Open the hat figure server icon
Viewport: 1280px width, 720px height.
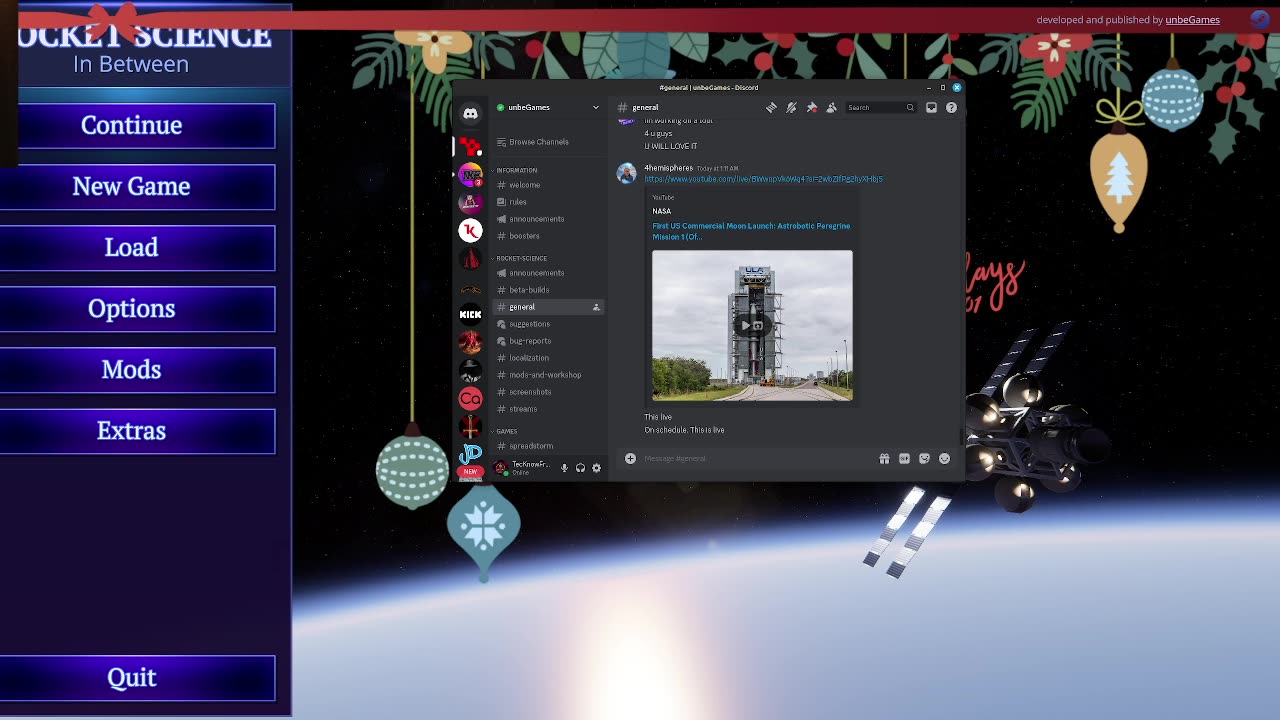click(470, 370)
